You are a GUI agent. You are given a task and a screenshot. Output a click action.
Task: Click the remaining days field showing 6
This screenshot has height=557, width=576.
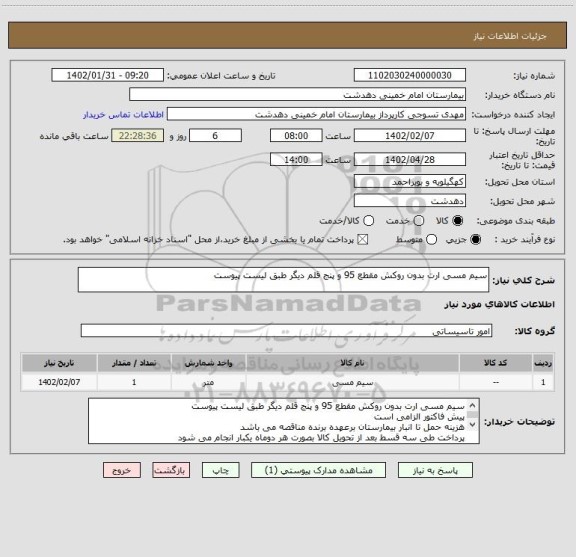(x=215, y=136)
